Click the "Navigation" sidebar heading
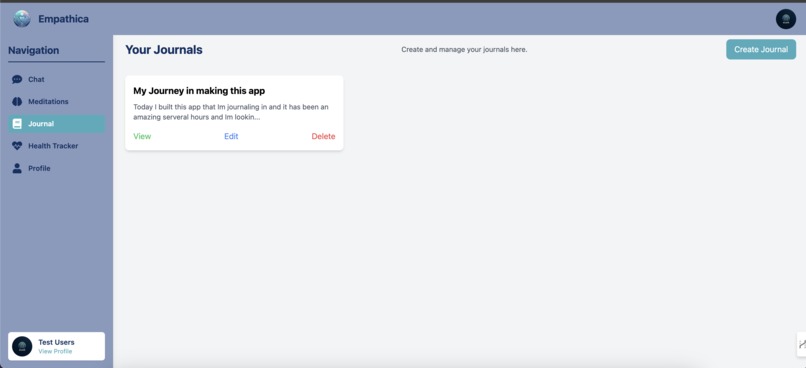This screenshot has height=368, width=806. click(x=33, y=50)
